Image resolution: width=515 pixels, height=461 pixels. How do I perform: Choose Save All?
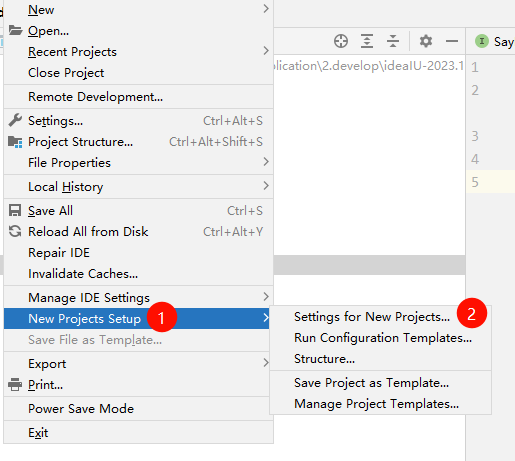point(138,211)
